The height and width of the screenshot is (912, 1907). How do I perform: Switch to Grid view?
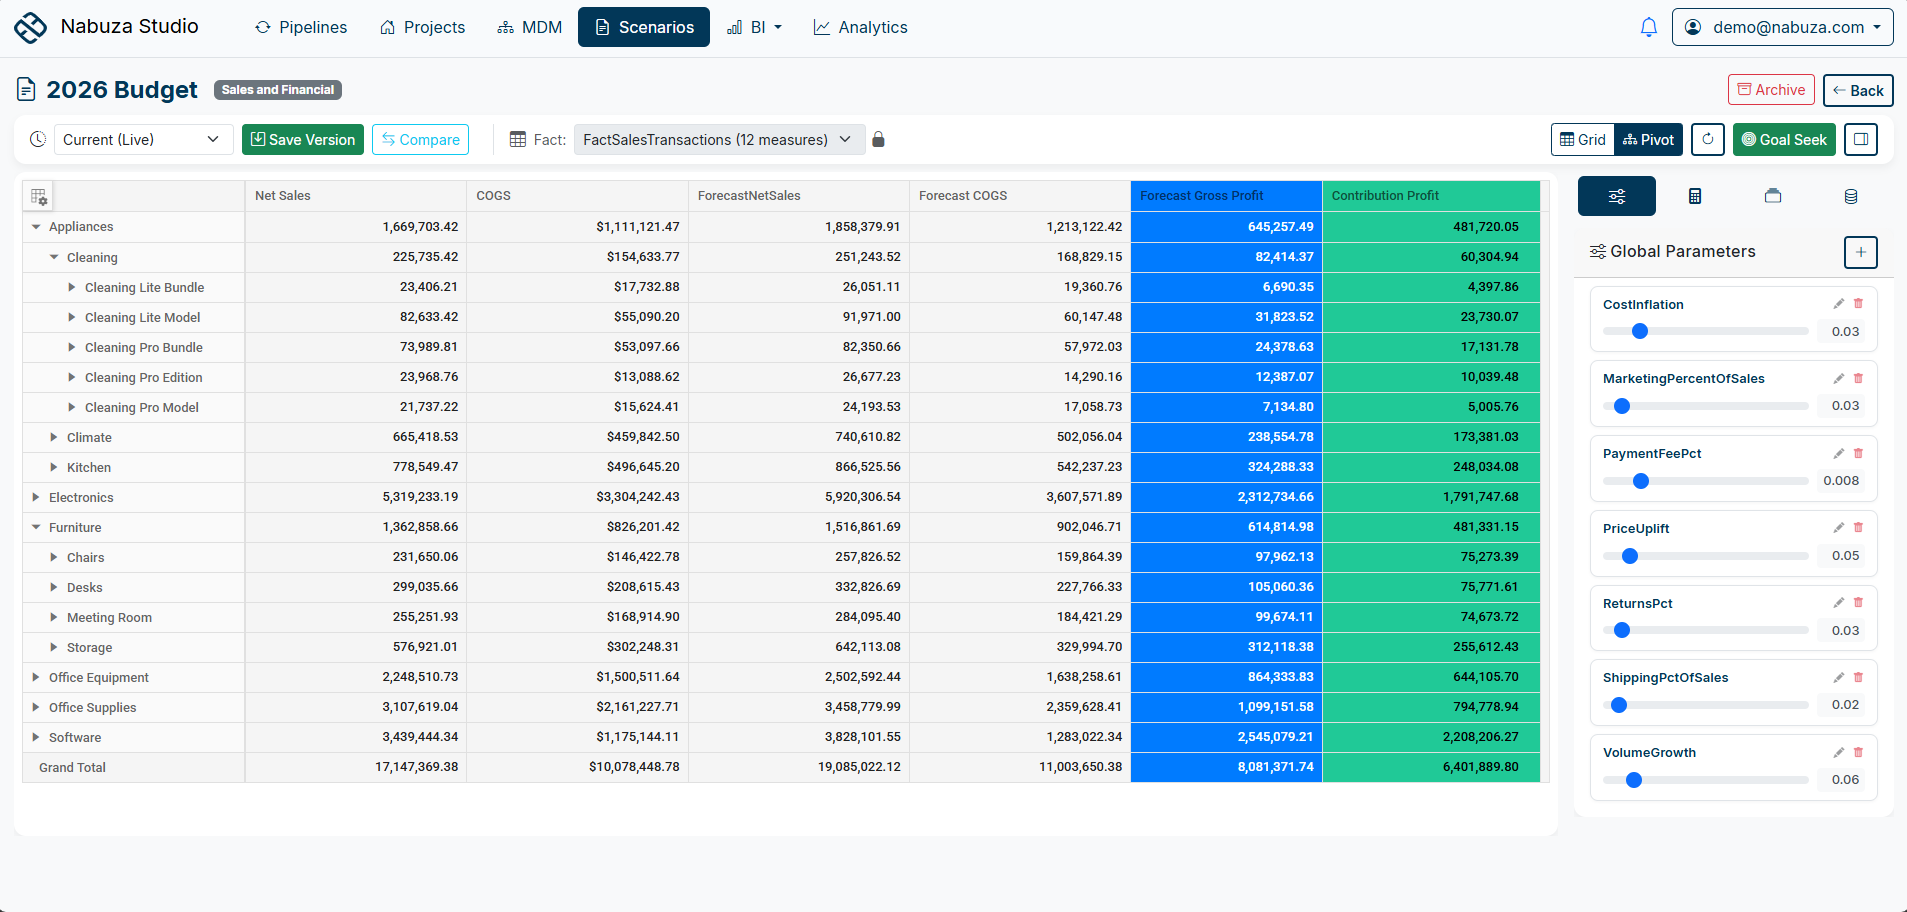coord(1583,140)
